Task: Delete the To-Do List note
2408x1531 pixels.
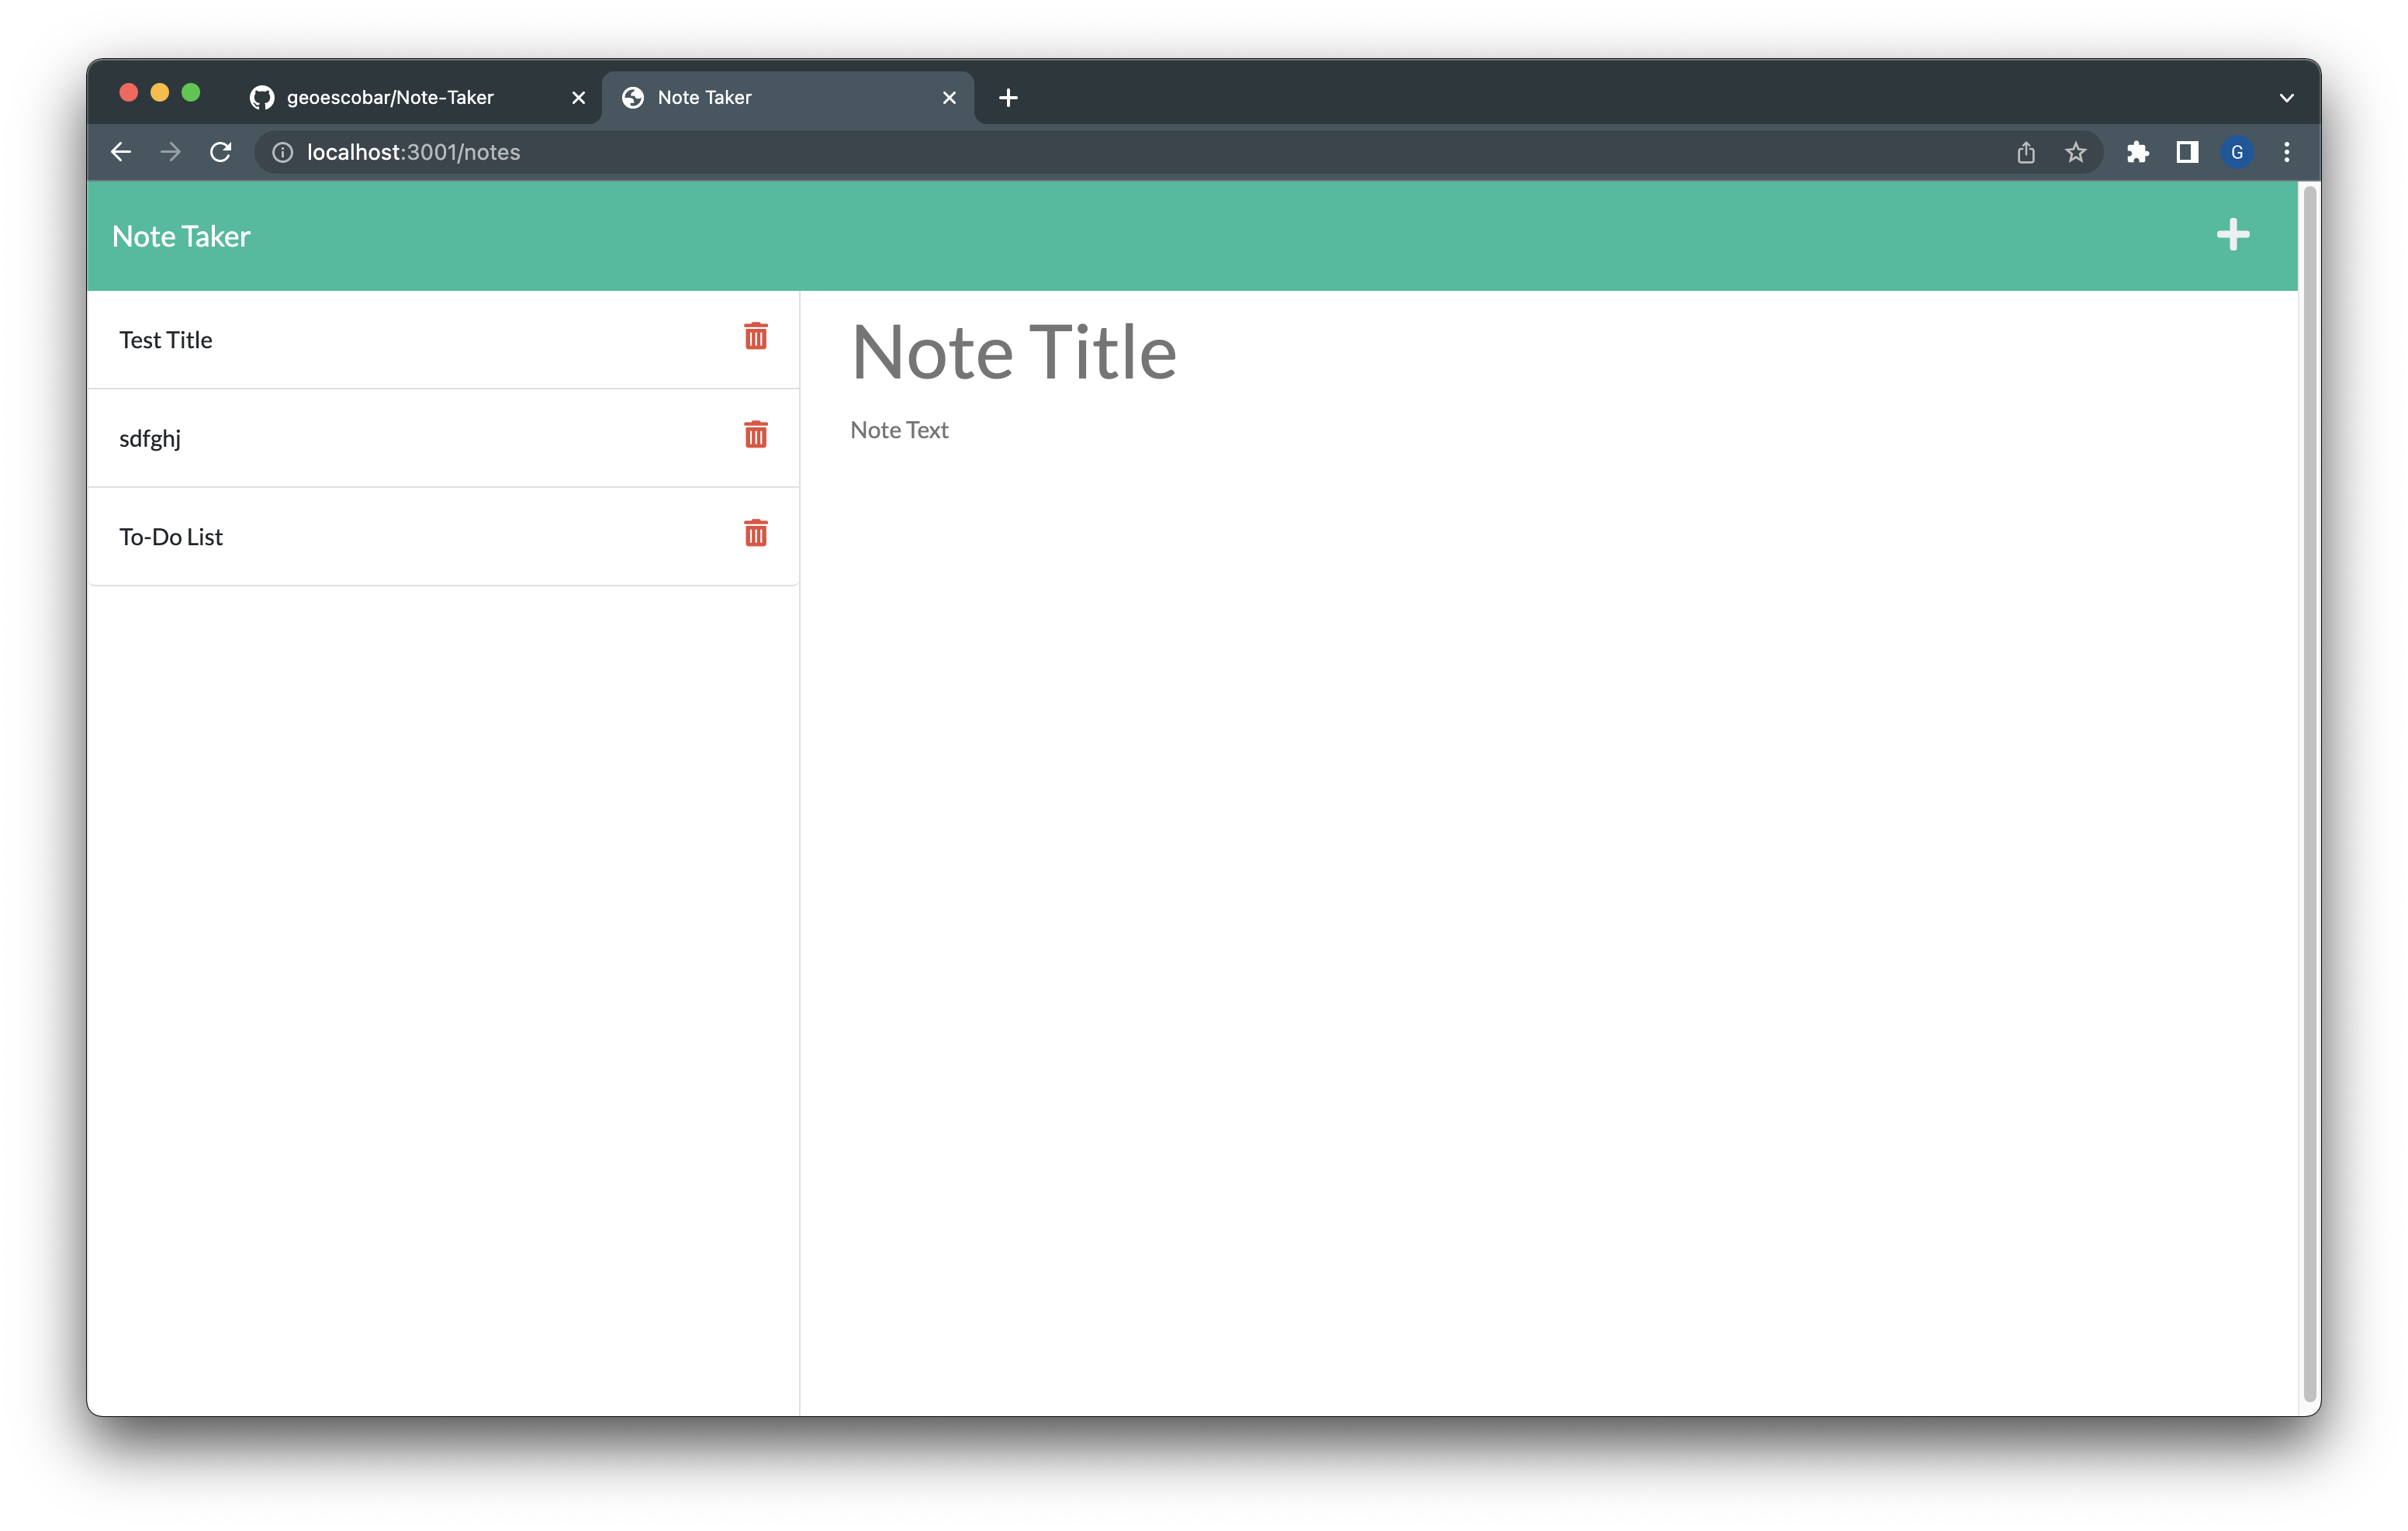Action: [x=755, y=533]
